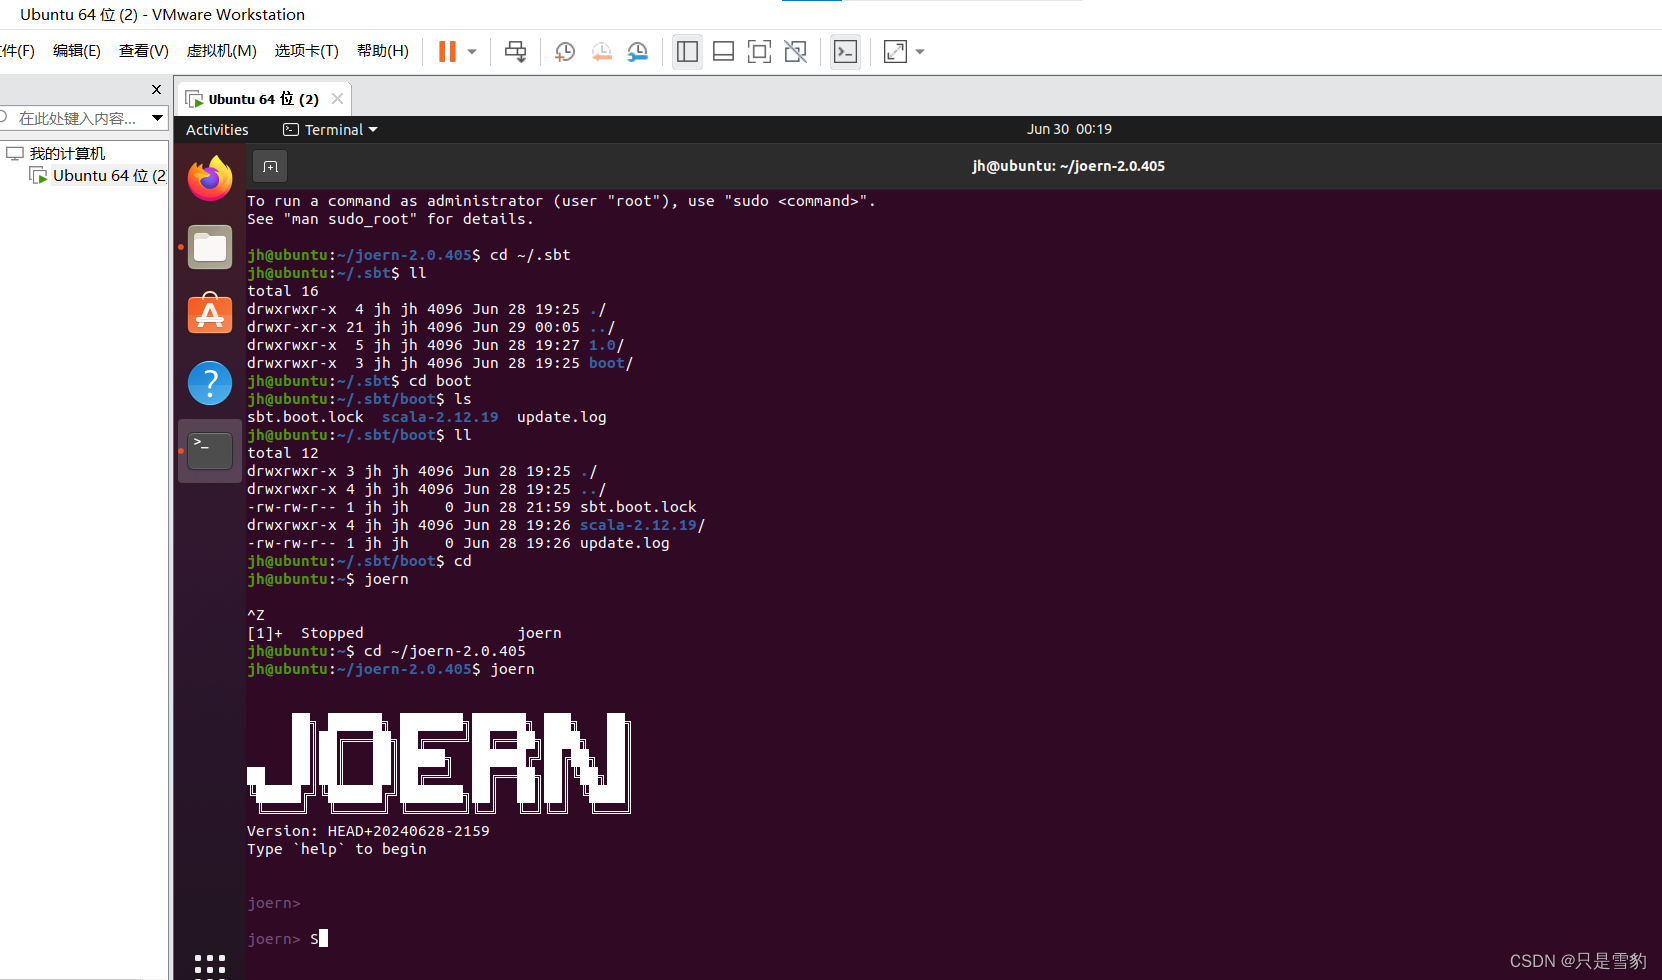Screen dimensions: 1662x980
Task: Close the library sidebar panel
Action: tap(156, 89)
